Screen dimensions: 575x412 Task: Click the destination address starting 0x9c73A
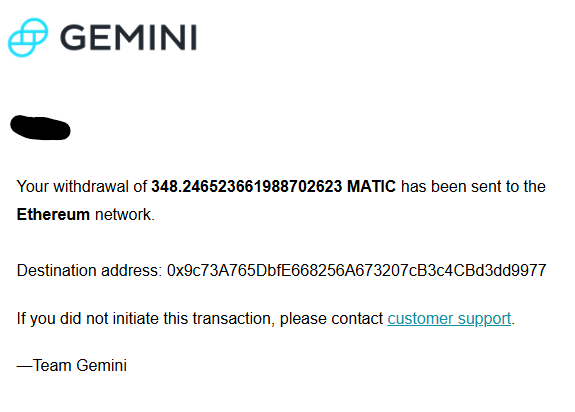pos(356,271)
